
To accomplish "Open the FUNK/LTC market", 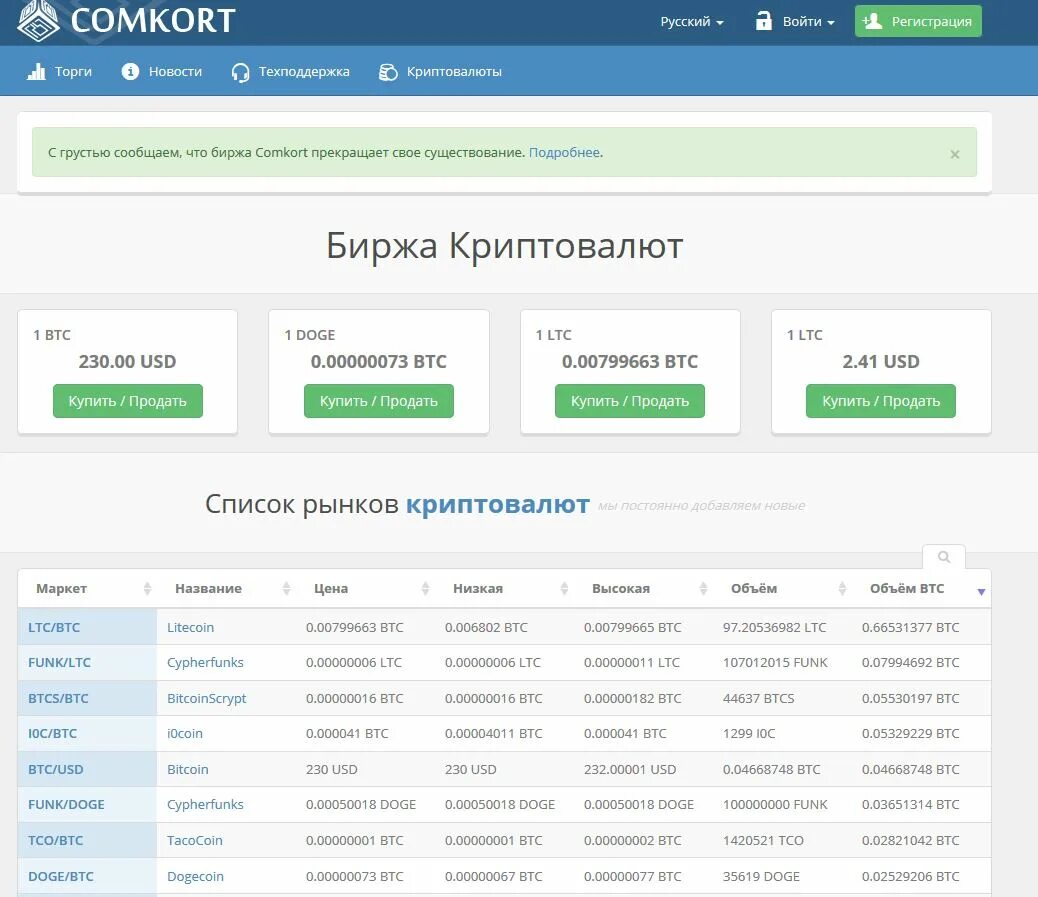I will click(x=60, y=663).
